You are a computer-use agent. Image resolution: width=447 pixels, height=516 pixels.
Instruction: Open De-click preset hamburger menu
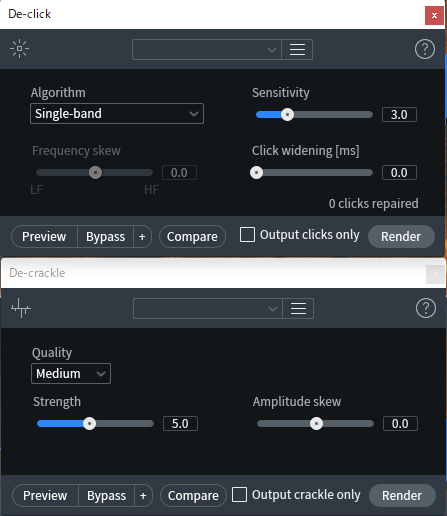point(297,49)
